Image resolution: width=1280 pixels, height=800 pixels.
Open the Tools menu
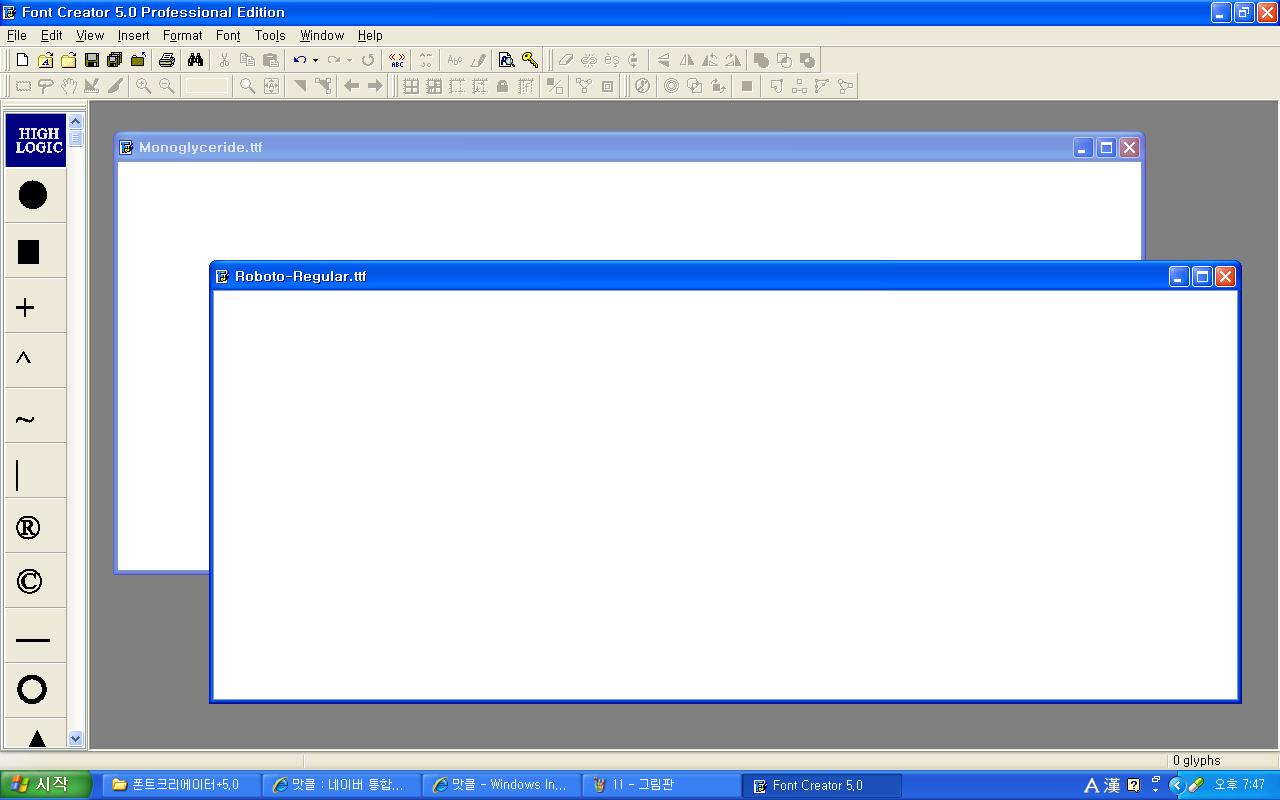pyautogui.click(x=270, y=35)
